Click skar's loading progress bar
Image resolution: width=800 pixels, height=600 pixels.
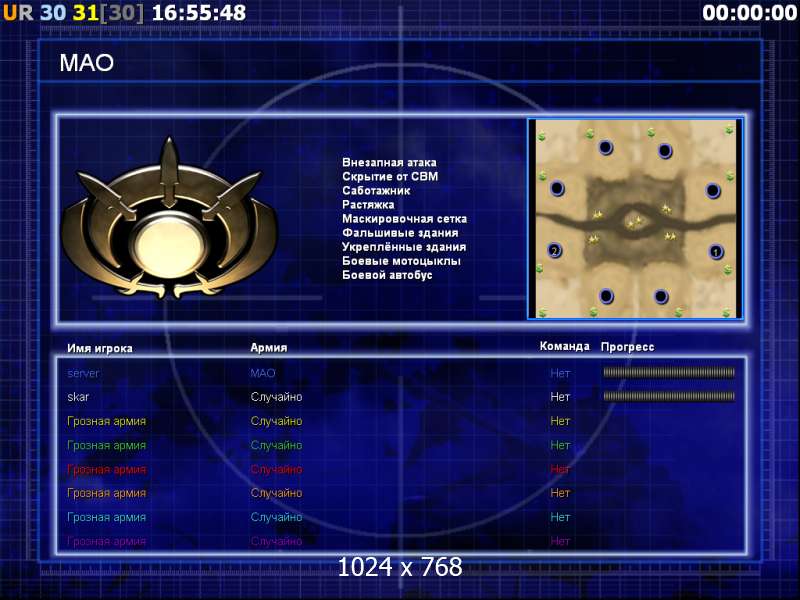tap(669, 396)
